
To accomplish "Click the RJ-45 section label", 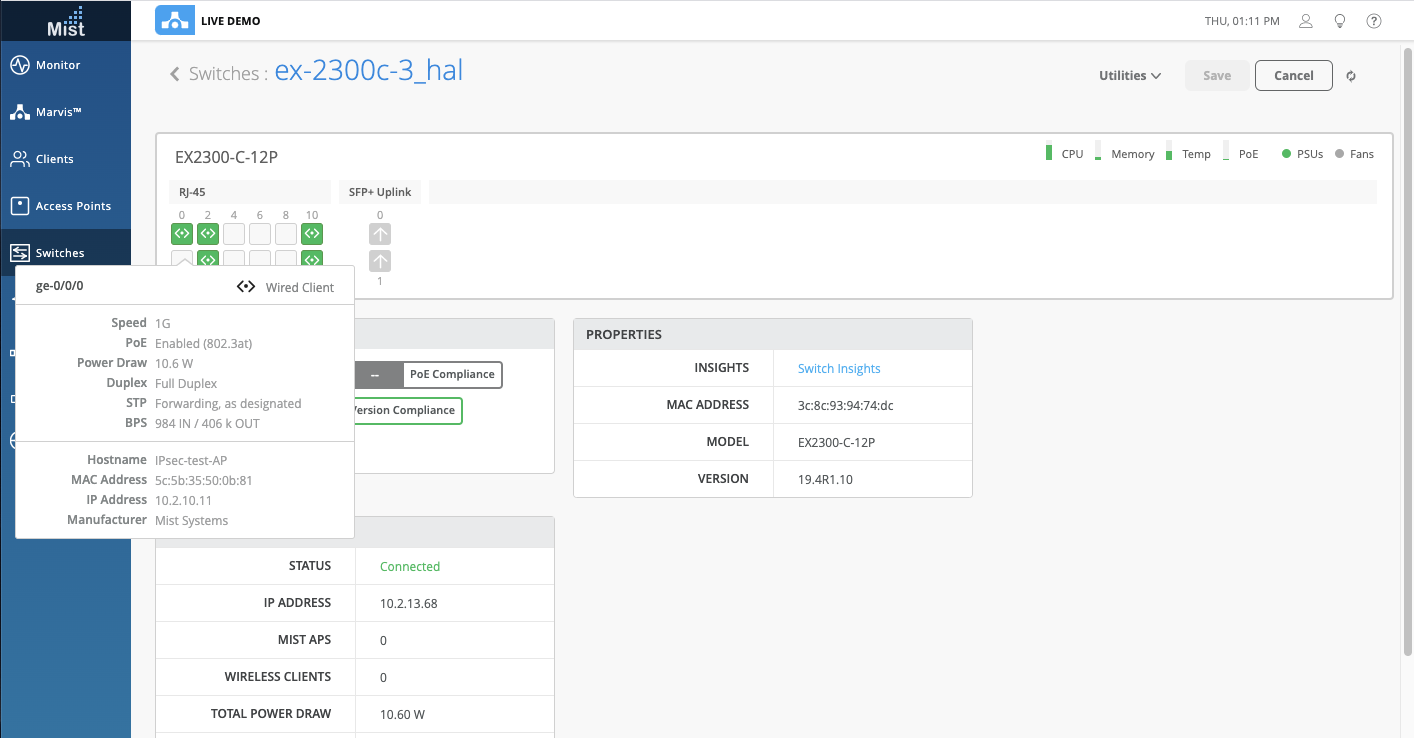I will point(192,192).
